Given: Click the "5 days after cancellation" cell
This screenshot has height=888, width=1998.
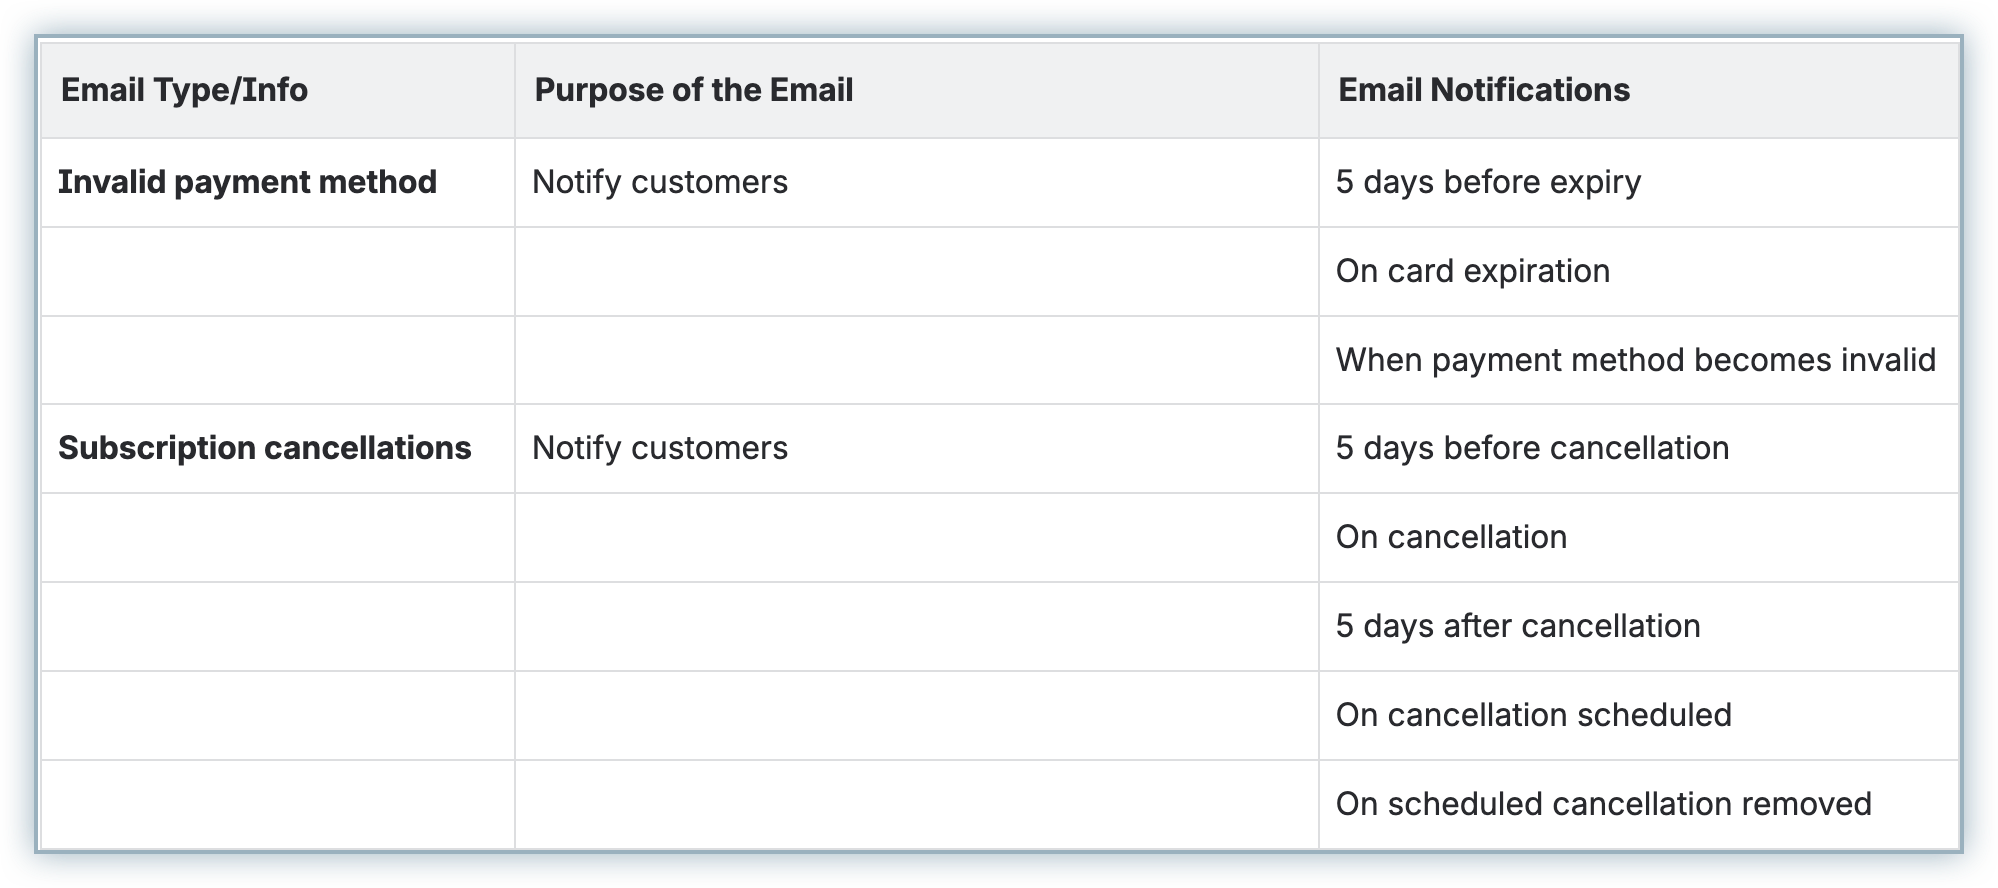Looking at the screenshot, I should point(1518,626).
